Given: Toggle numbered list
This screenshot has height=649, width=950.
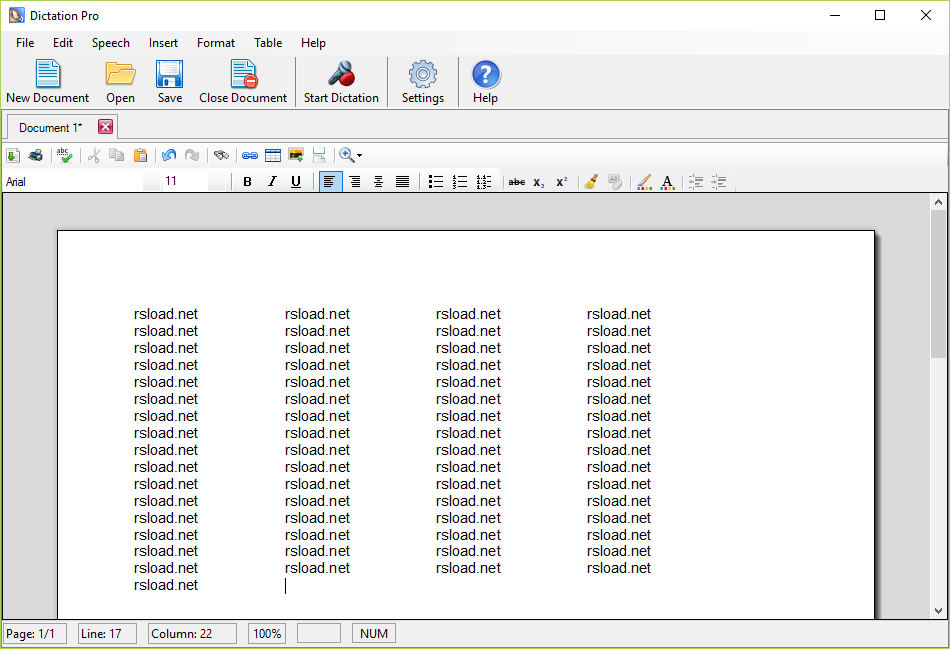Looking at the screenshot, I should [460, 182].
